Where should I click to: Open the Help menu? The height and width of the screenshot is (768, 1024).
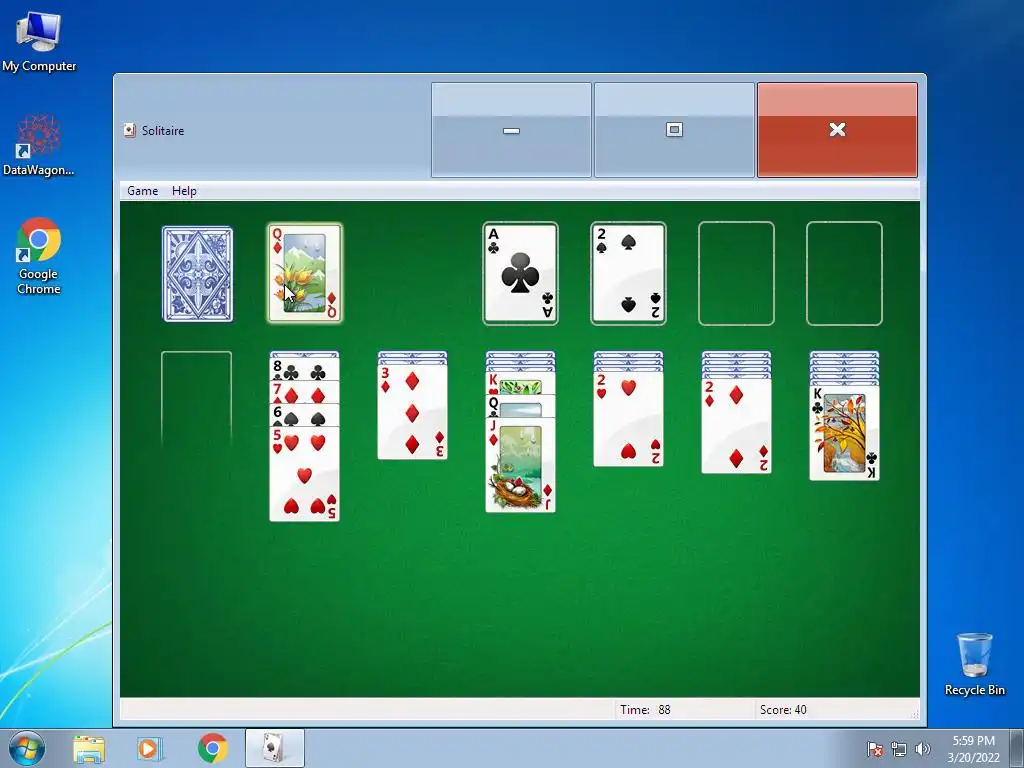click(184, 191)
